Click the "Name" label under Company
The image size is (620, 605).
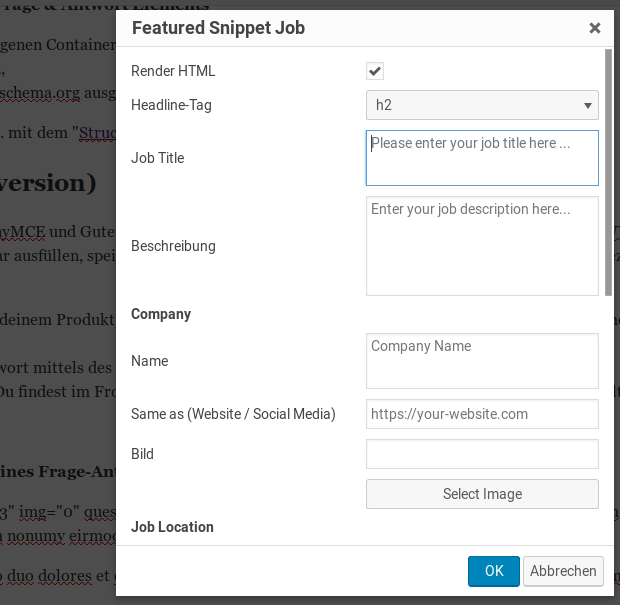click(x=150, y=361)
